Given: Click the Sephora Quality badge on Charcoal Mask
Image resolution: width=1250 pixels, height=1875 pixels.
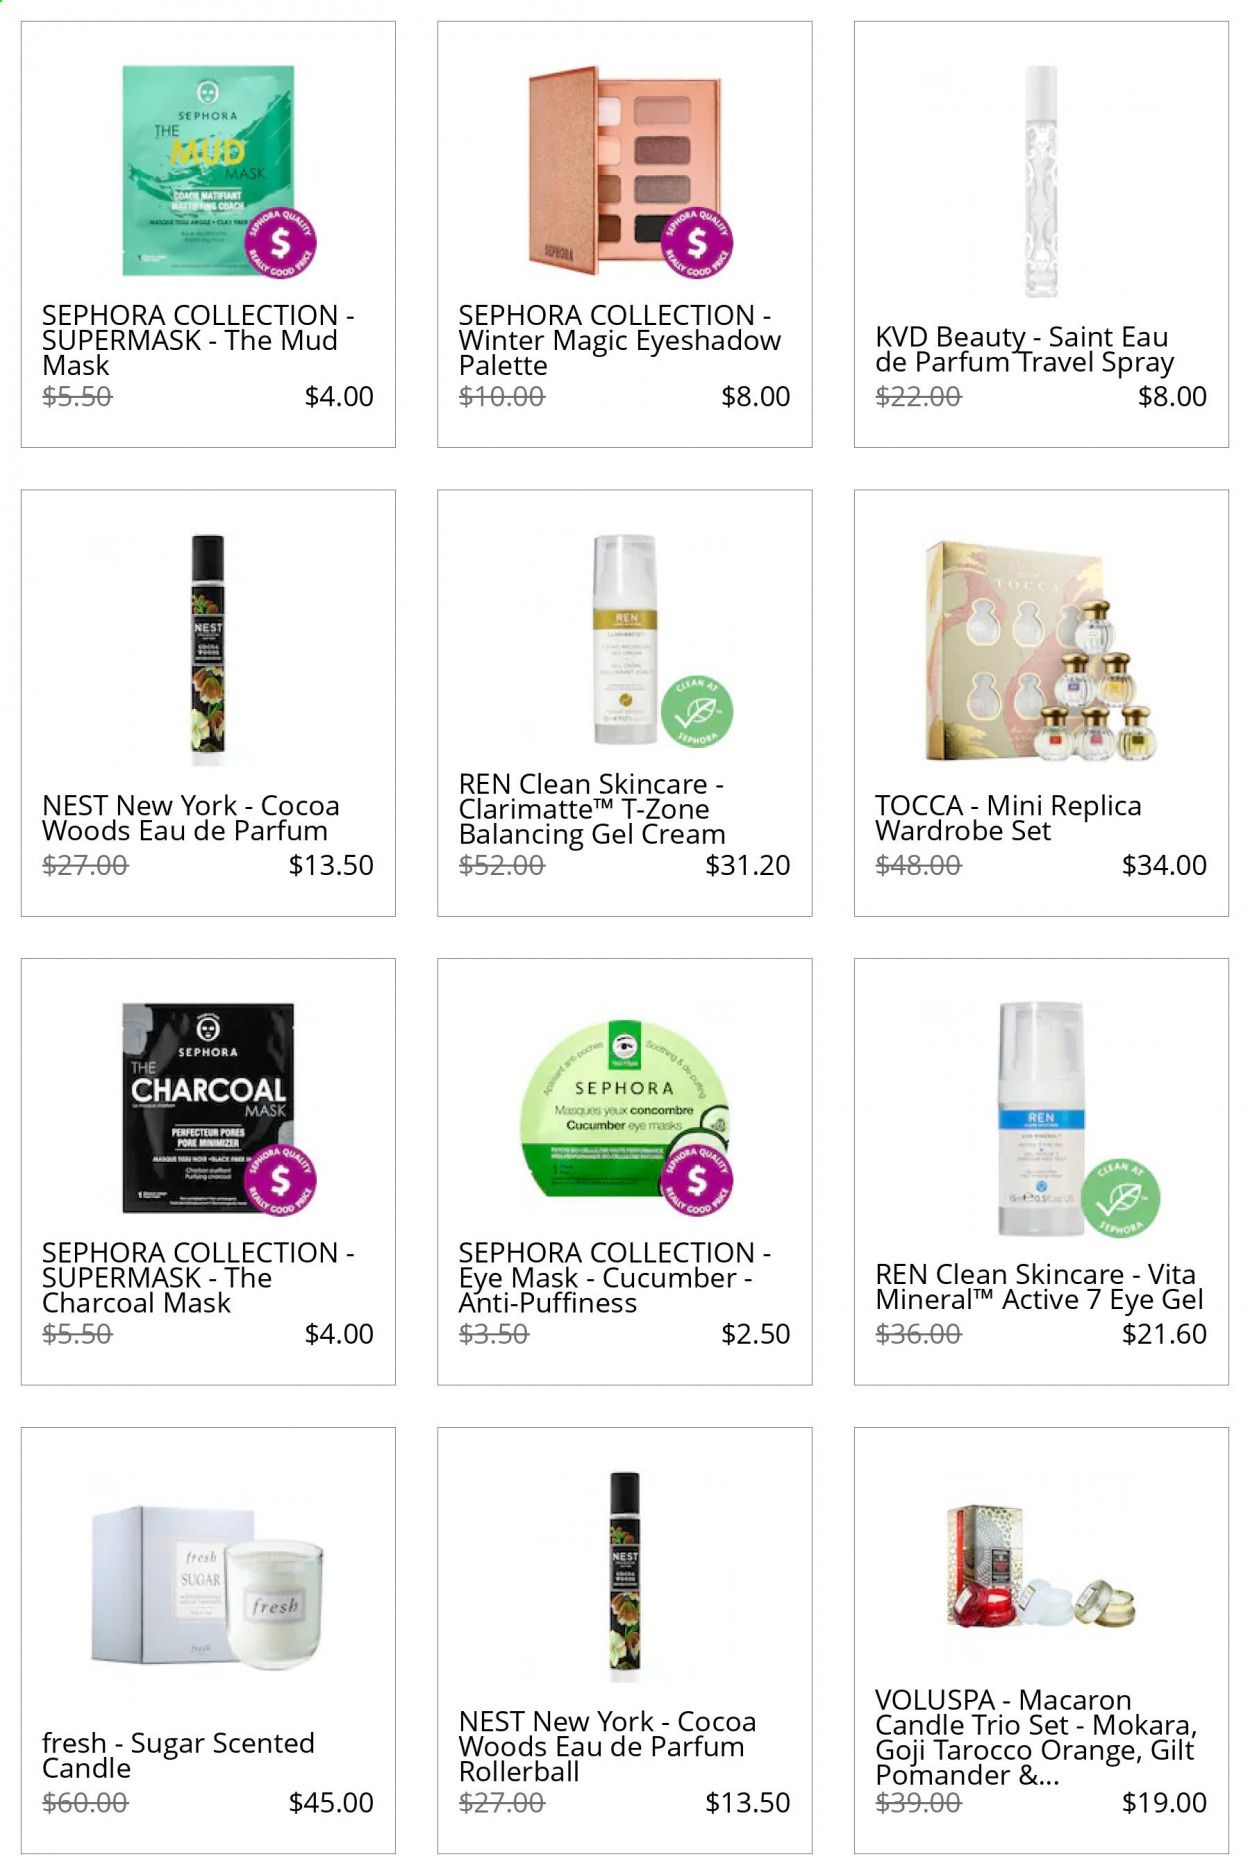Looking at the screenshot, I should tap(281, 1181).
